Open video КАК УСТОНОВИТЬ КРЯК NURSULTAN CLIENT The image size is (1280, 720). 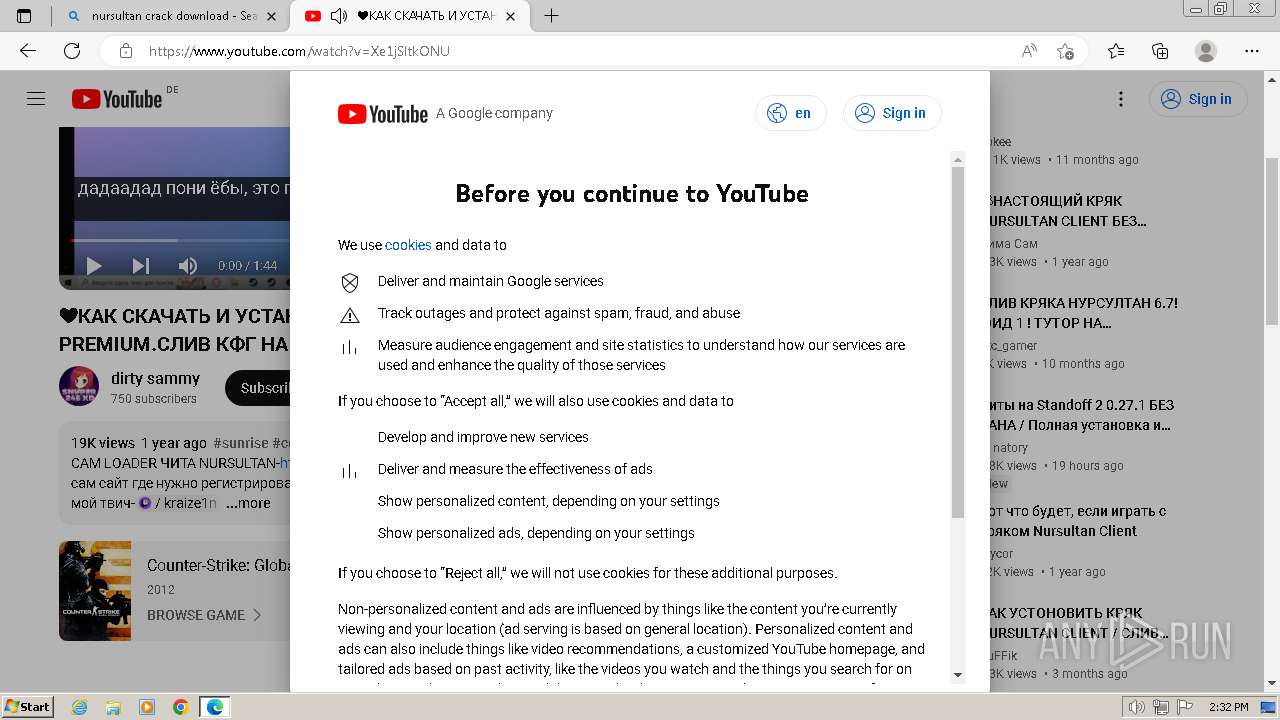1080,623
